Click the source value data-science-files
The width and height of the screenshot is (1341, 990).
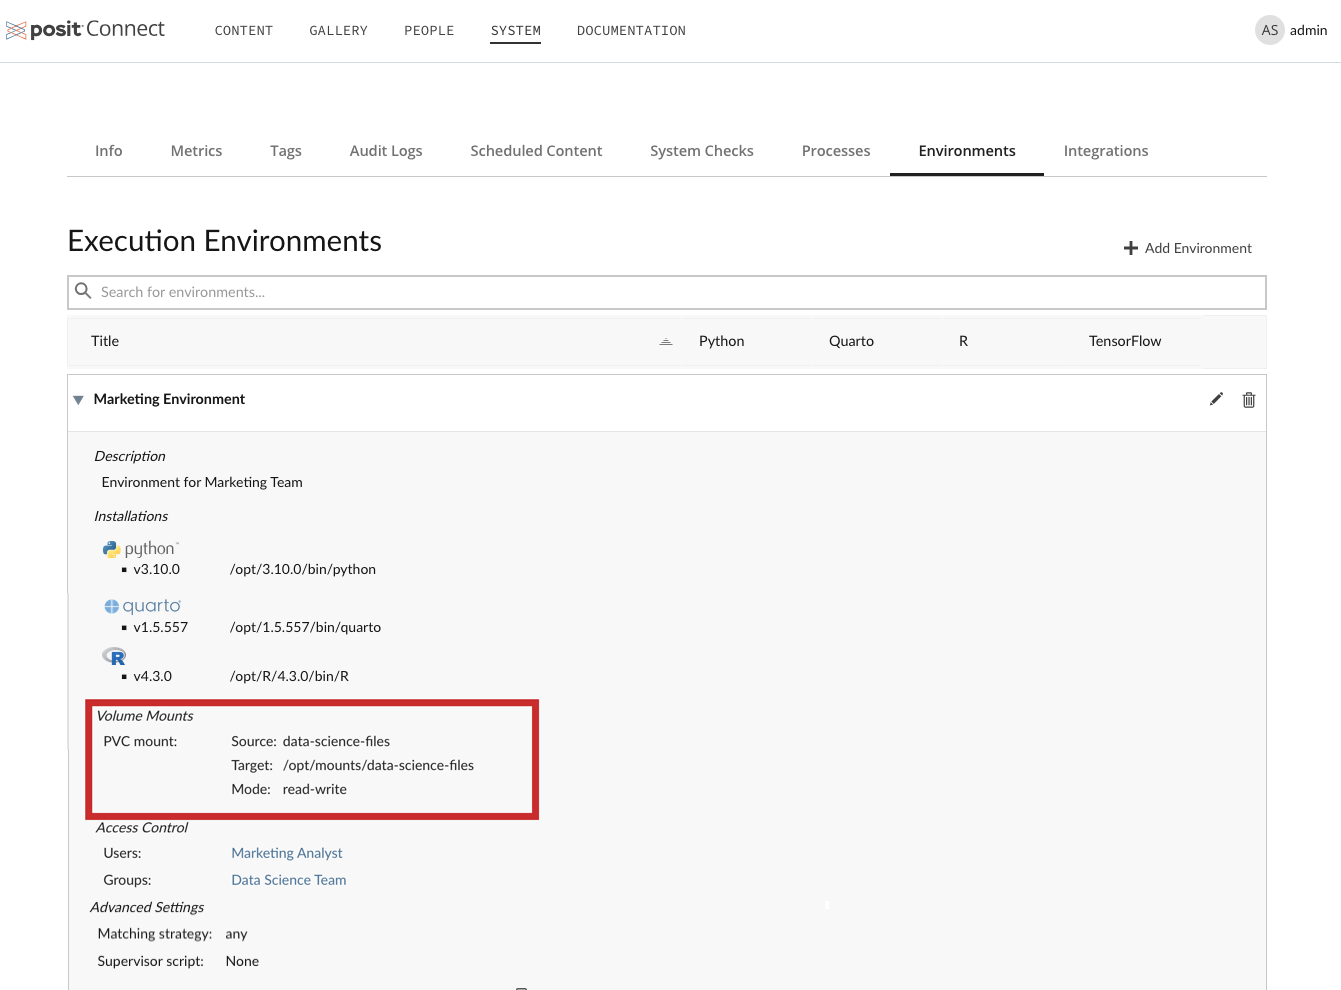tap(336, 741)
